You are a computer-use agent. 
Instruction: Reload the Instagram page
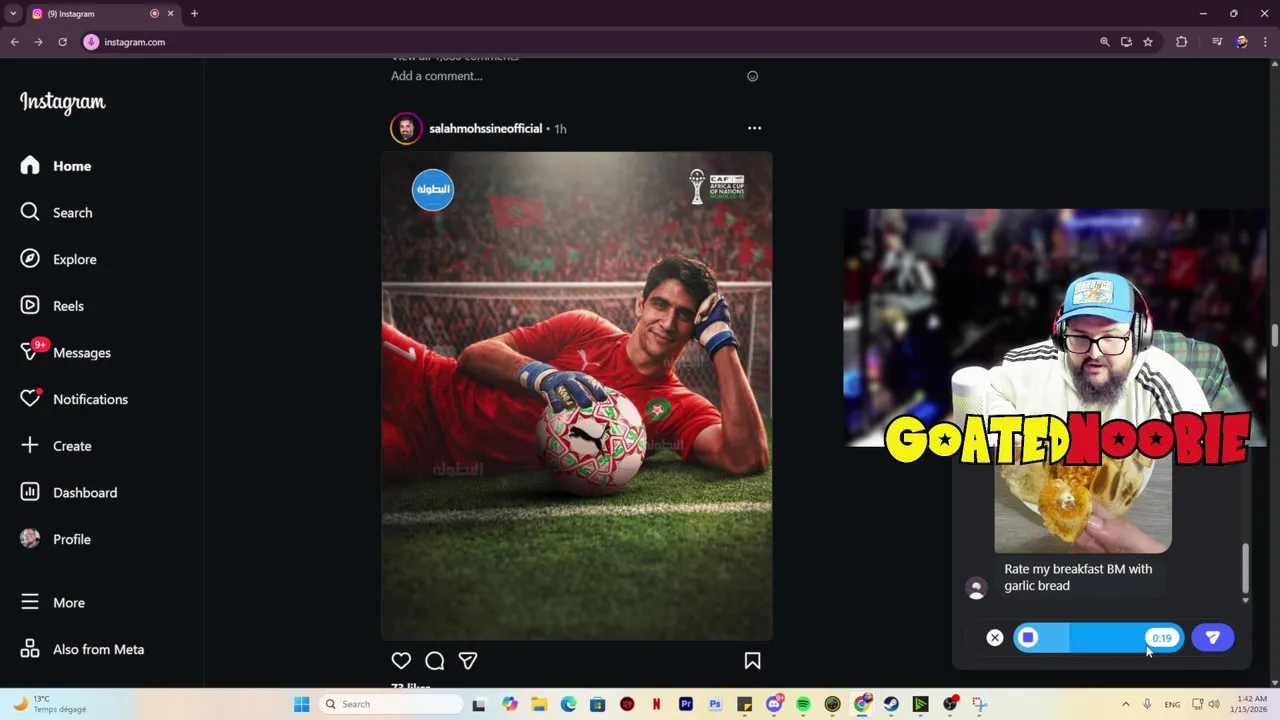click(x=62, y=42)
